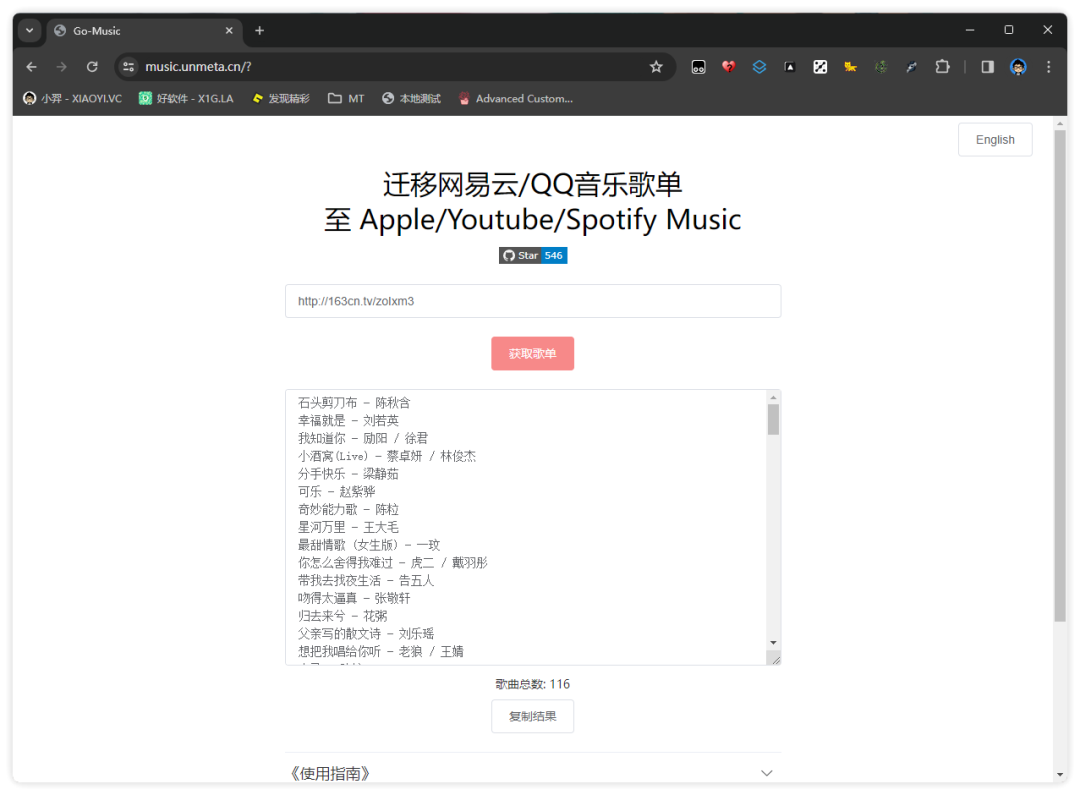This screenshot has width=1080, height=795.
Task: Open the Extensions puzzle menu
Action: [x=942, y=67]
